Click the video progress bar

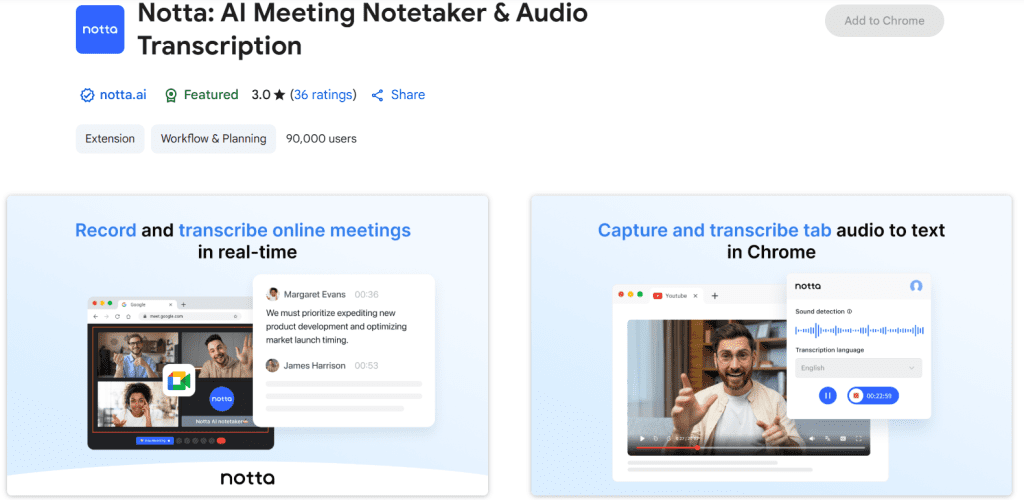pos(751,448)
